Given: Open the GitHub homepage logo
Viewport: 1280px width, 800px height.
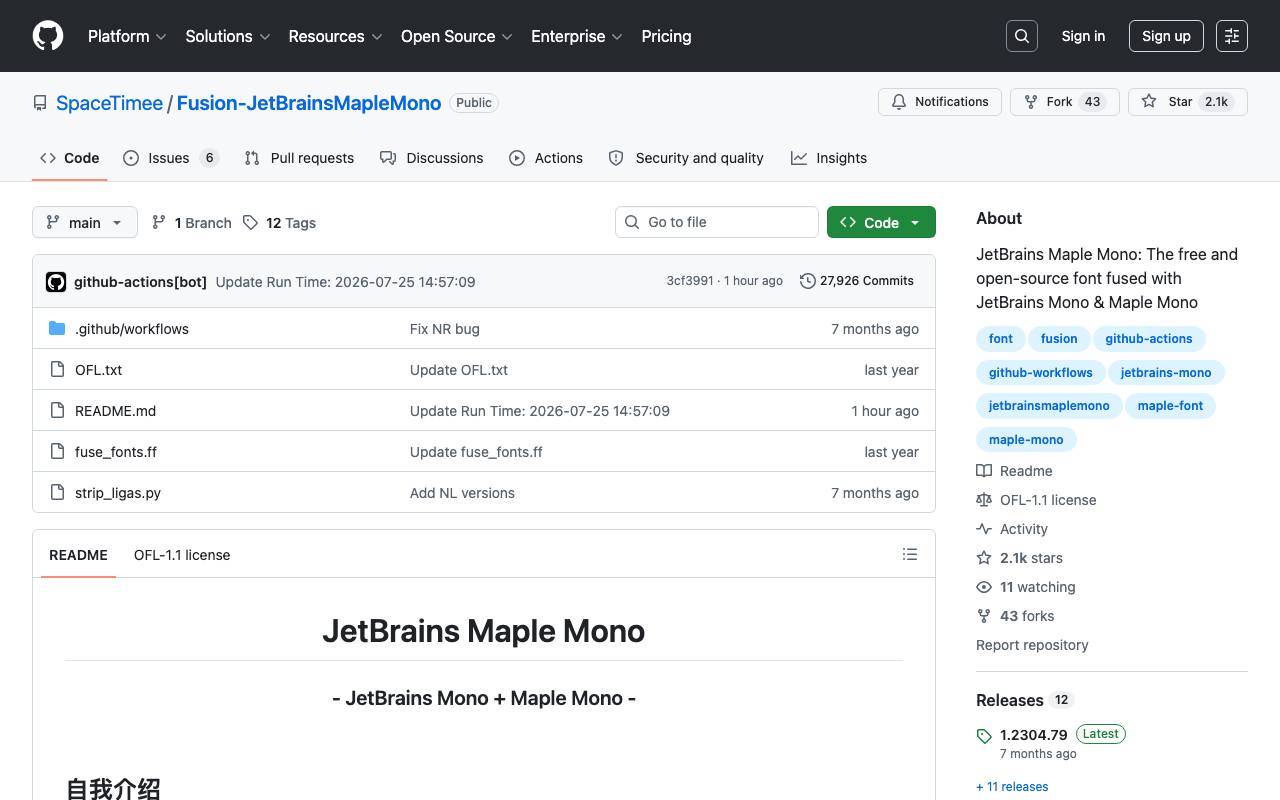Looking at the screenshot, I should [48, 36].
